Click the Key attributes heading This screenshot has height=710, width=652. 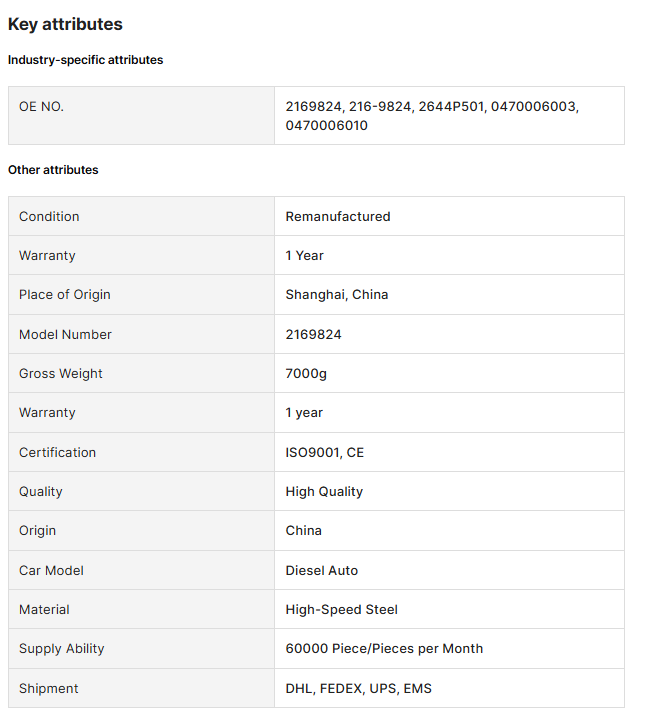(65, 24)
